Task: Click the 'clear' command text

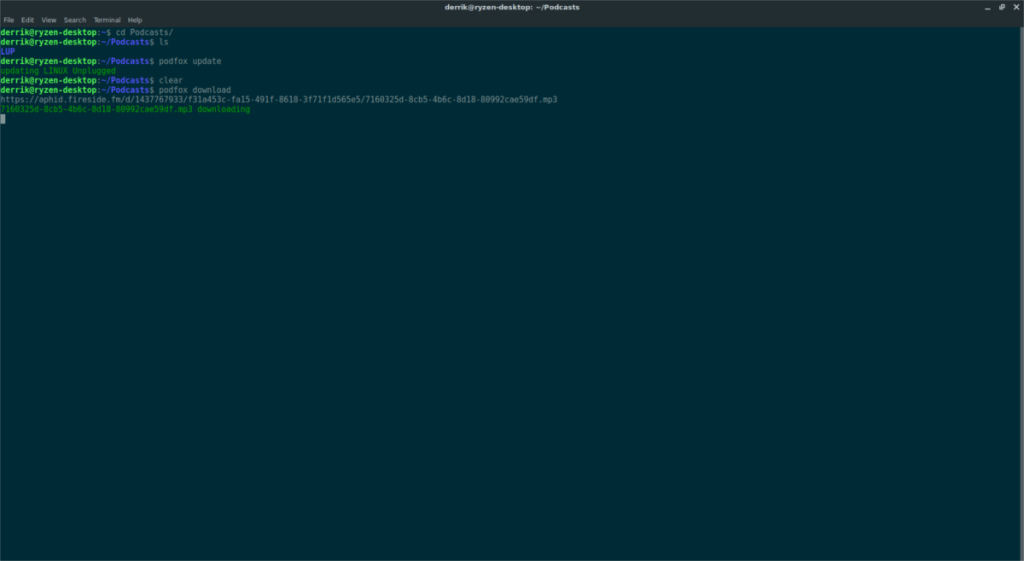Action: [170, 80]
